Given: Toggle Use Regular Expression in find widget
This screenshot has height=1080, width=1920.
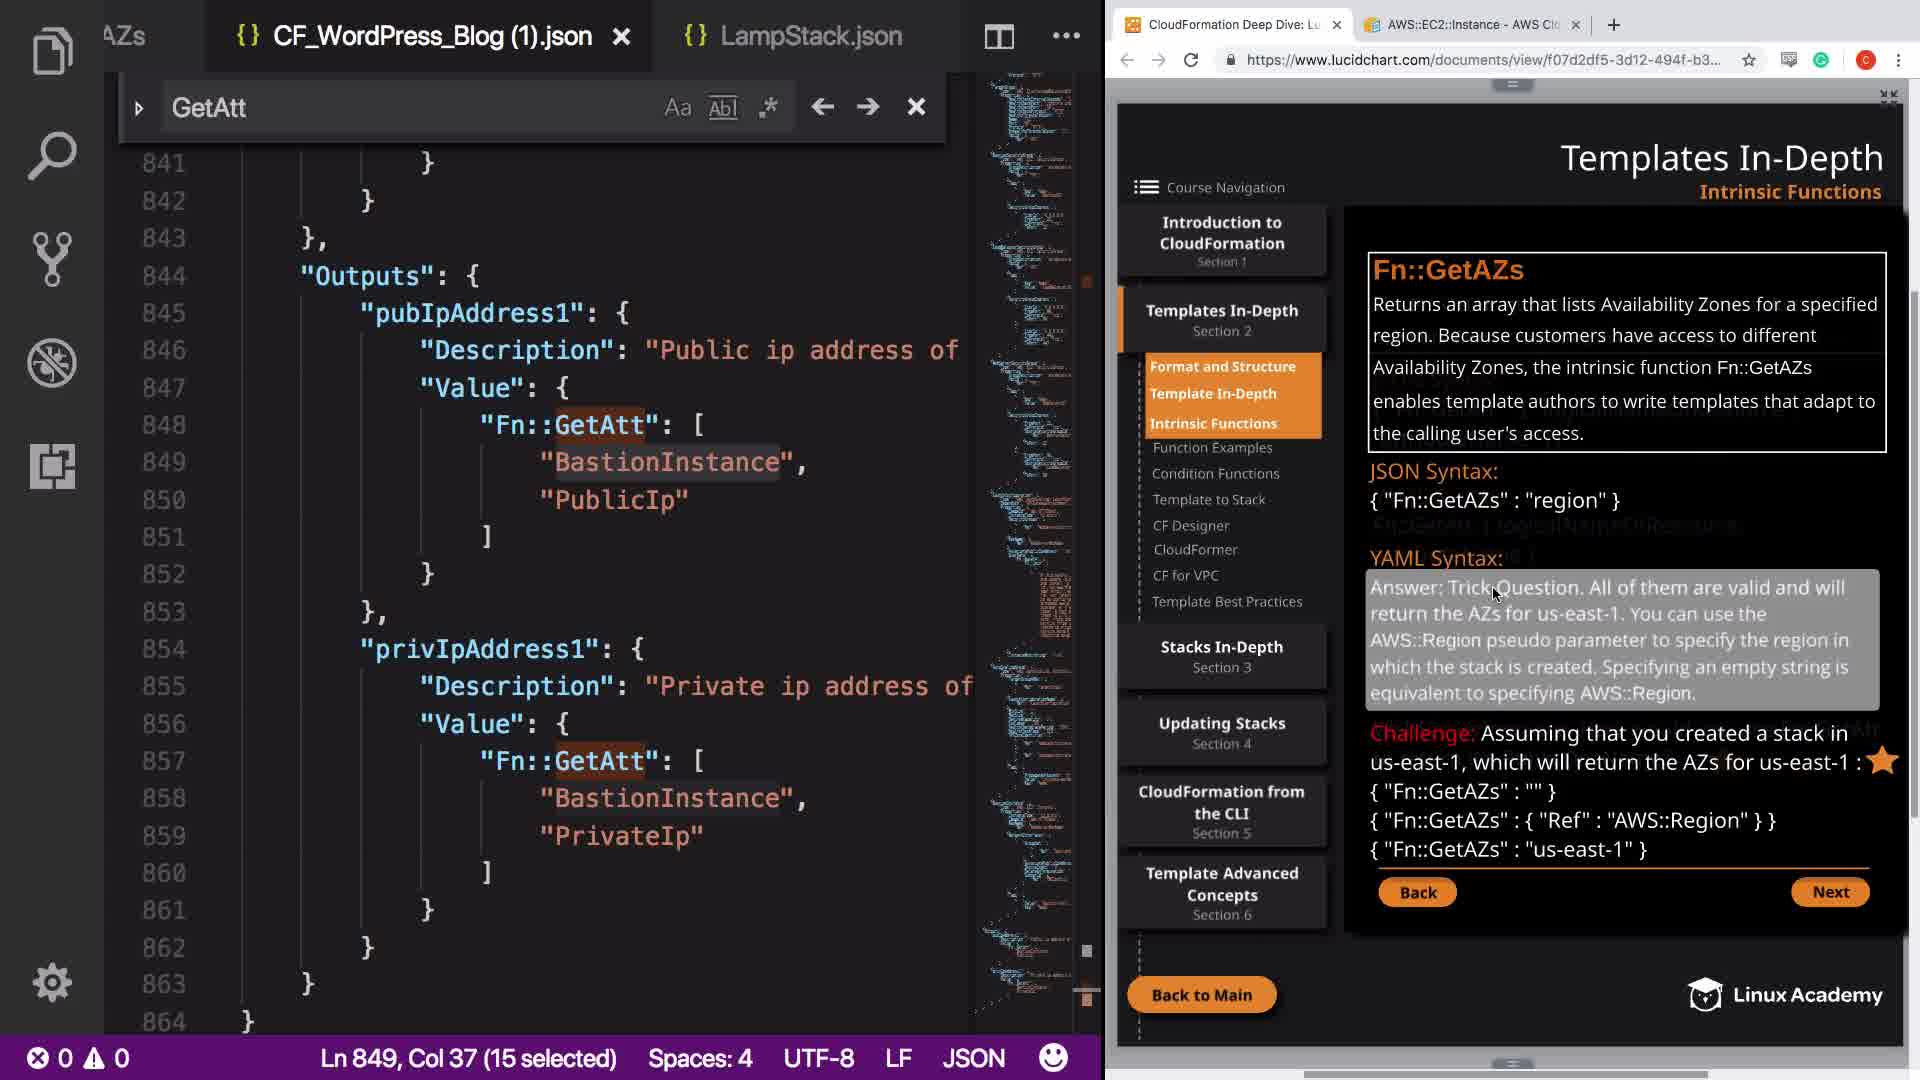Looking at the screenshot, I should (x=768, y=107).
